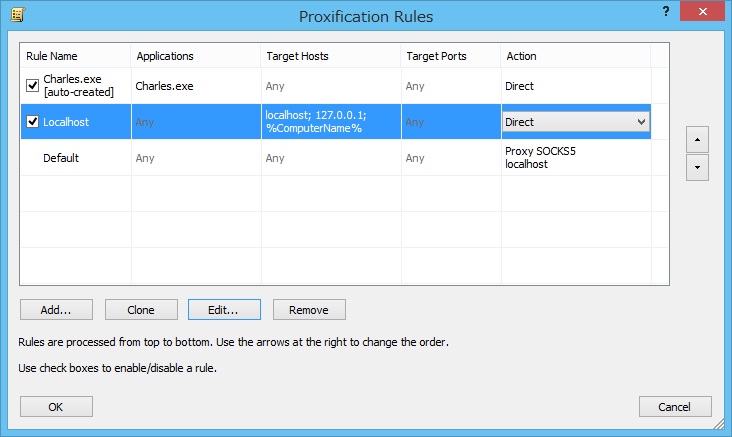Uncheck the Localhost rule checkbox

tap(32, 122)
